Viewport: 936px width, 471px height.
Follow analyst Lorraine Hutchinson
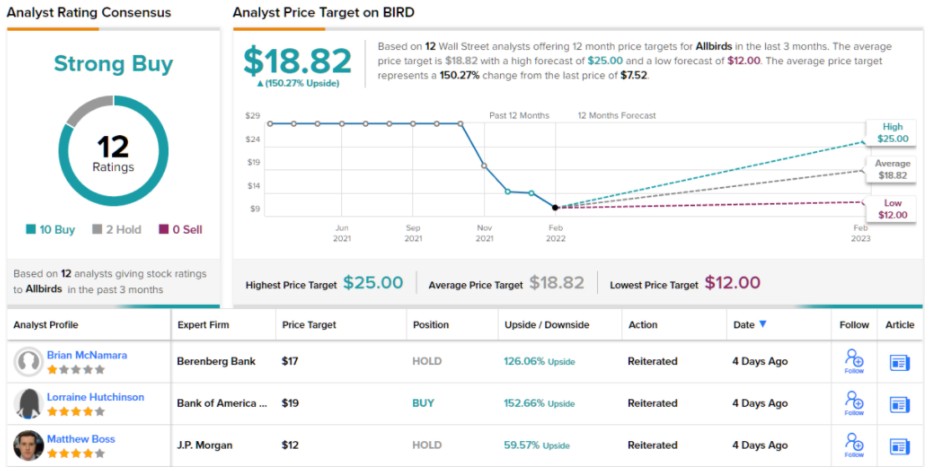tap(853, 403)
